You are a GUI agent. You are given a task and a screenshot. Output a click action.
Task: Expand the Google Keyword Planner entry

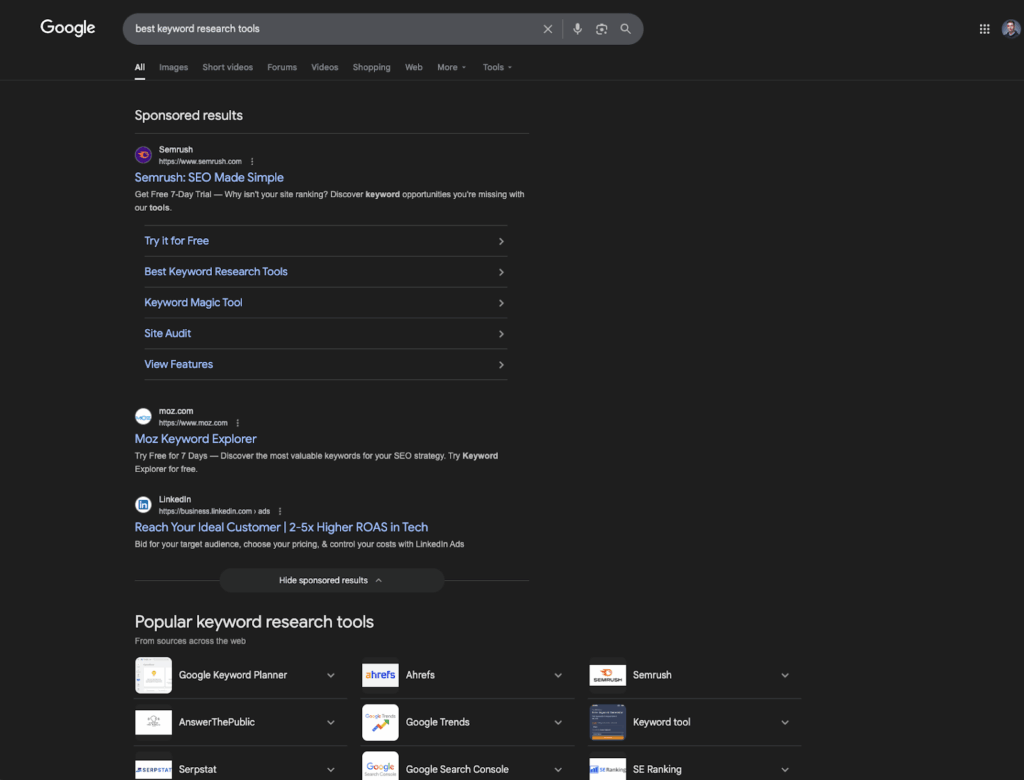click(330, 675)
